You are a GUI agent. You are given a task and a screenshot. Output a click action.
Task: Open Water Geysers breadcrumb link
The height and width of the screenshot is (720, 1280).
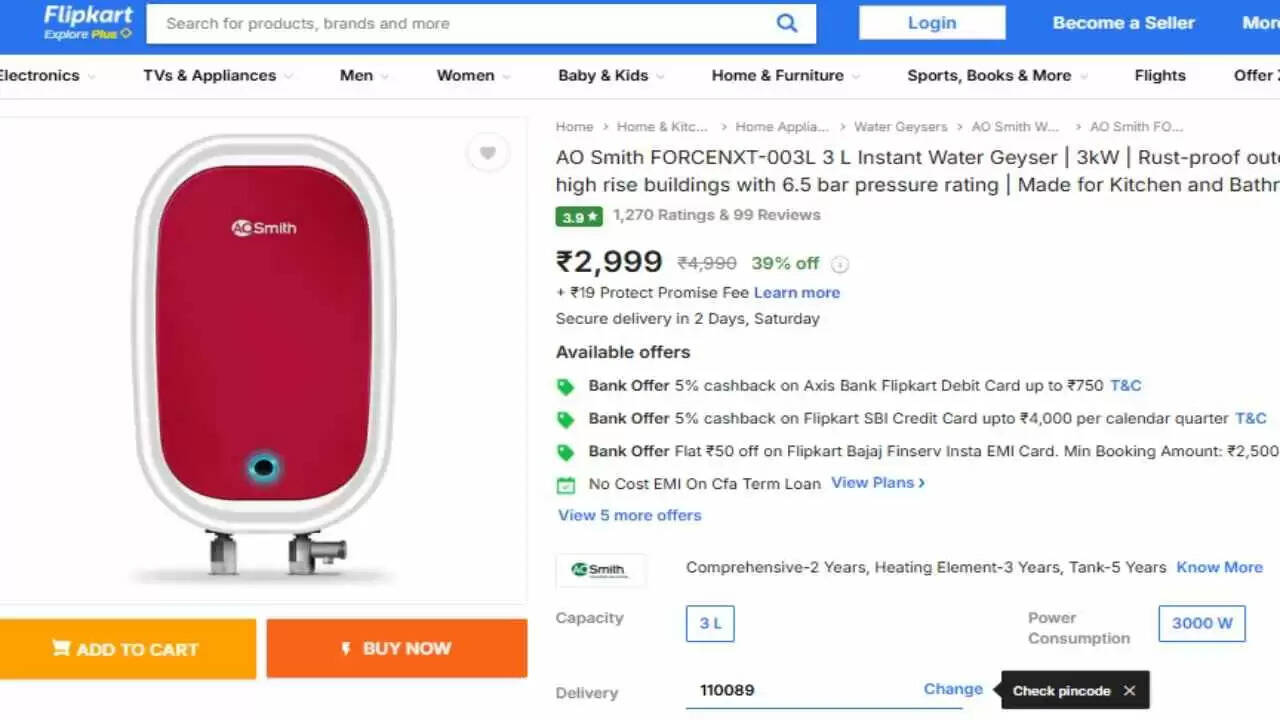tap(900, 127)
